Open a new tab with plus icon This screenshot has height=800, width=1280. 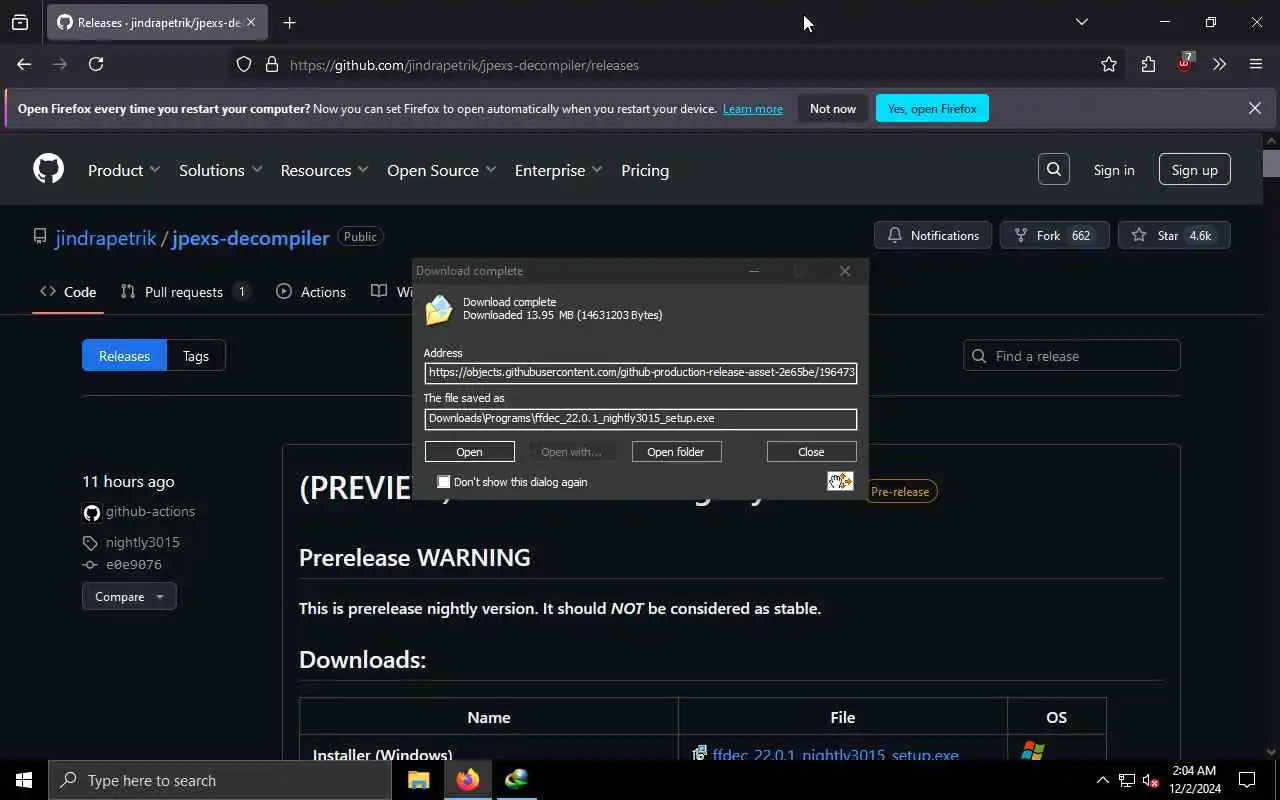point(289,22)
